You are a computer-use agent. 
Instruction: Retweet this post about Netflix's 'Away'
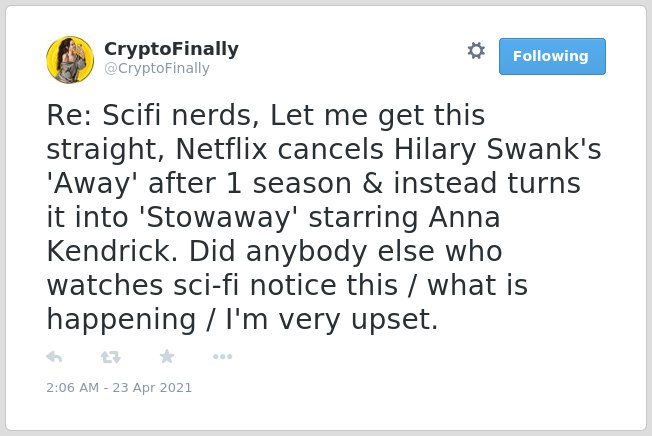pos(111,357)
